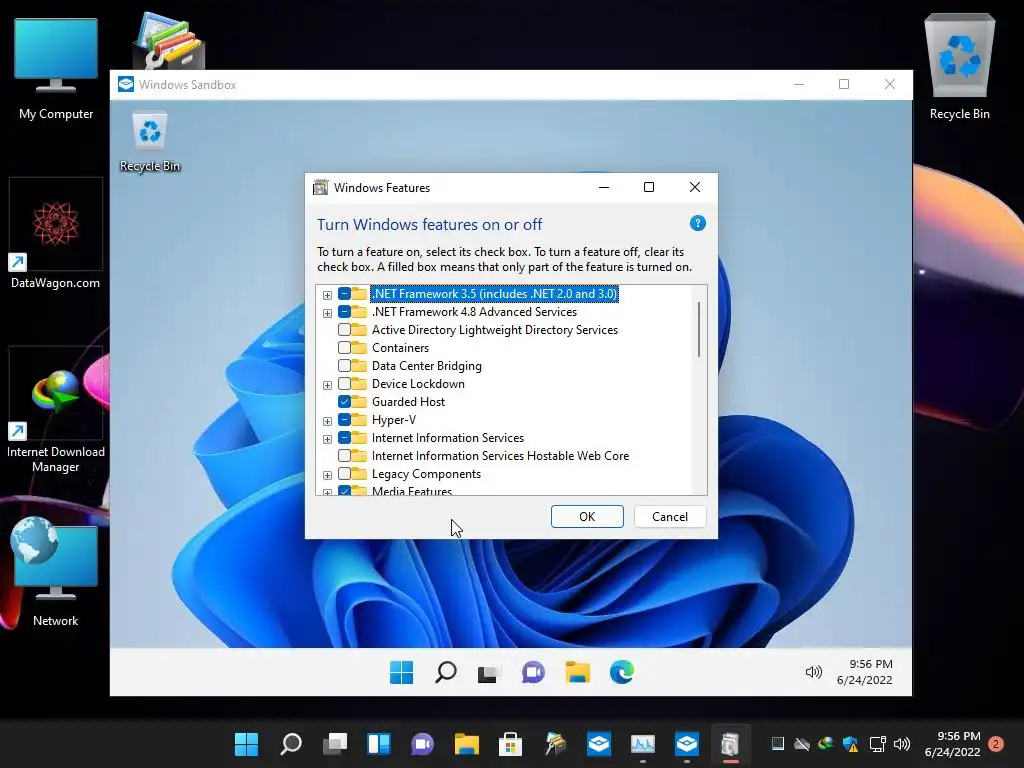Screen dimensions: 1024x768
Task: Toggle the Hyper-V checkbox
Action: (344, 420)
